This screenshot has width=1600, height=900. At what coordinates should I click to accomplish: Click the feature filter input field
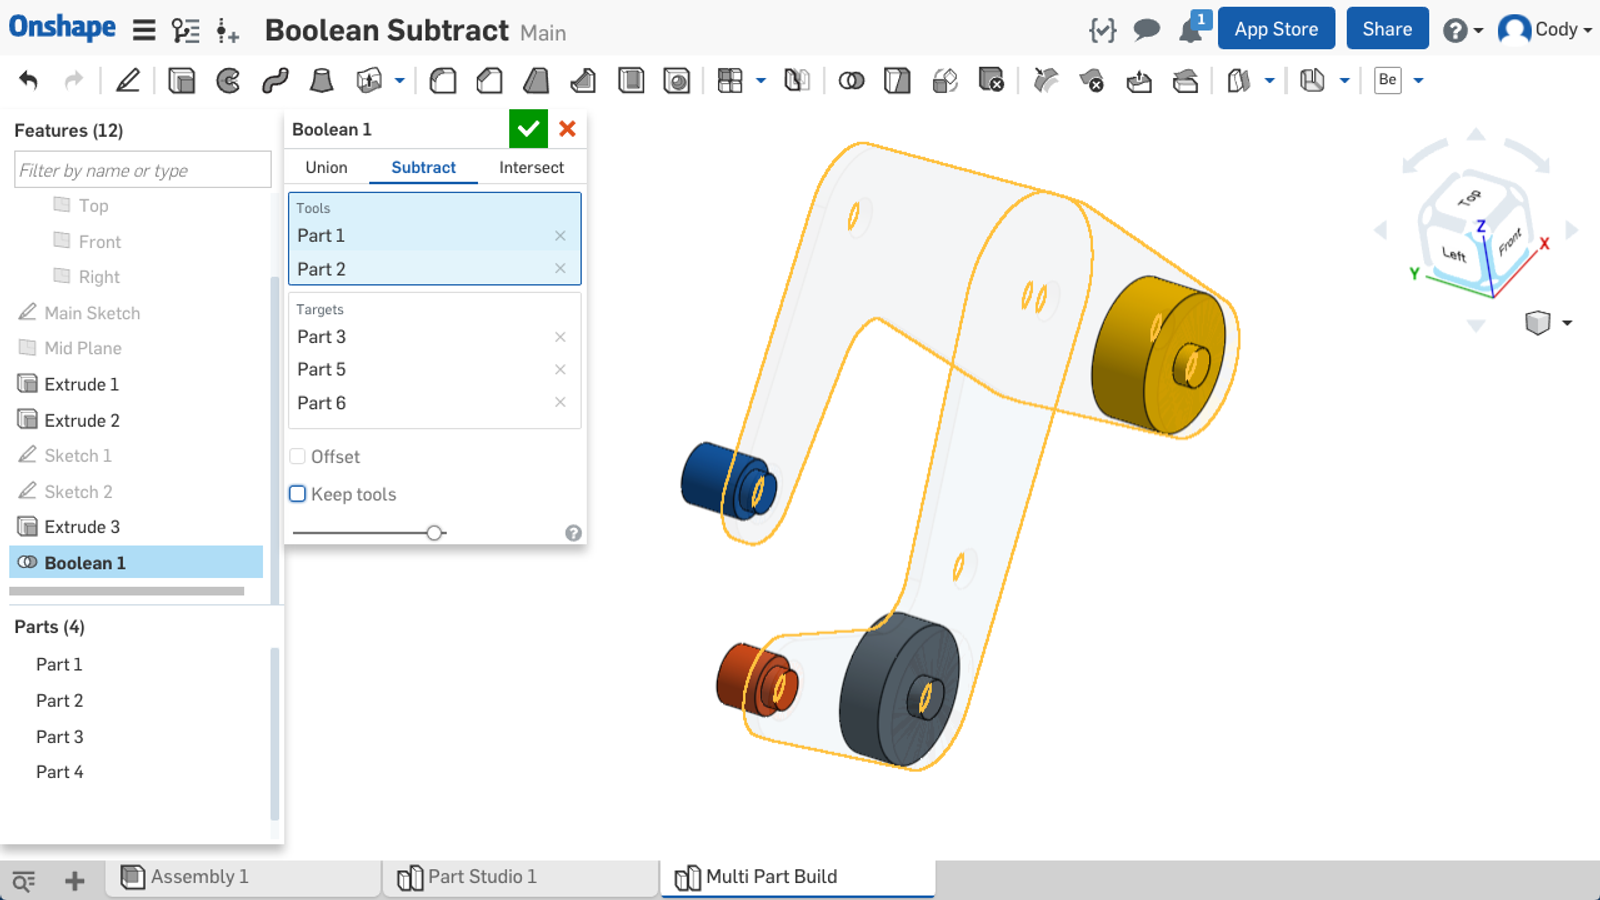tap(142, 170)
